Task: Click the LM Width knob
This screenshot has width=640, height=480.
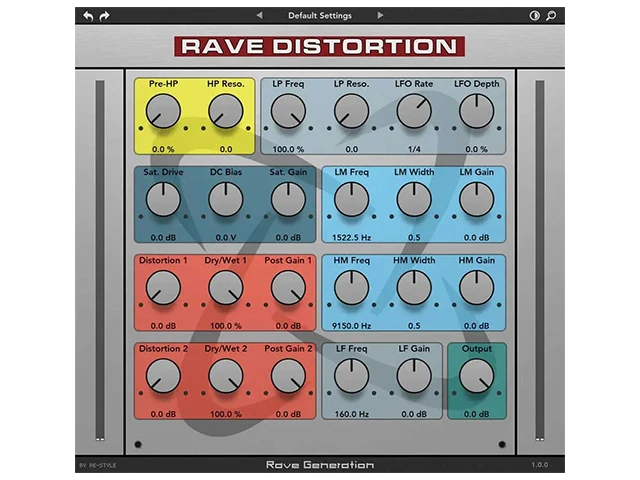Action: (414, 199)
